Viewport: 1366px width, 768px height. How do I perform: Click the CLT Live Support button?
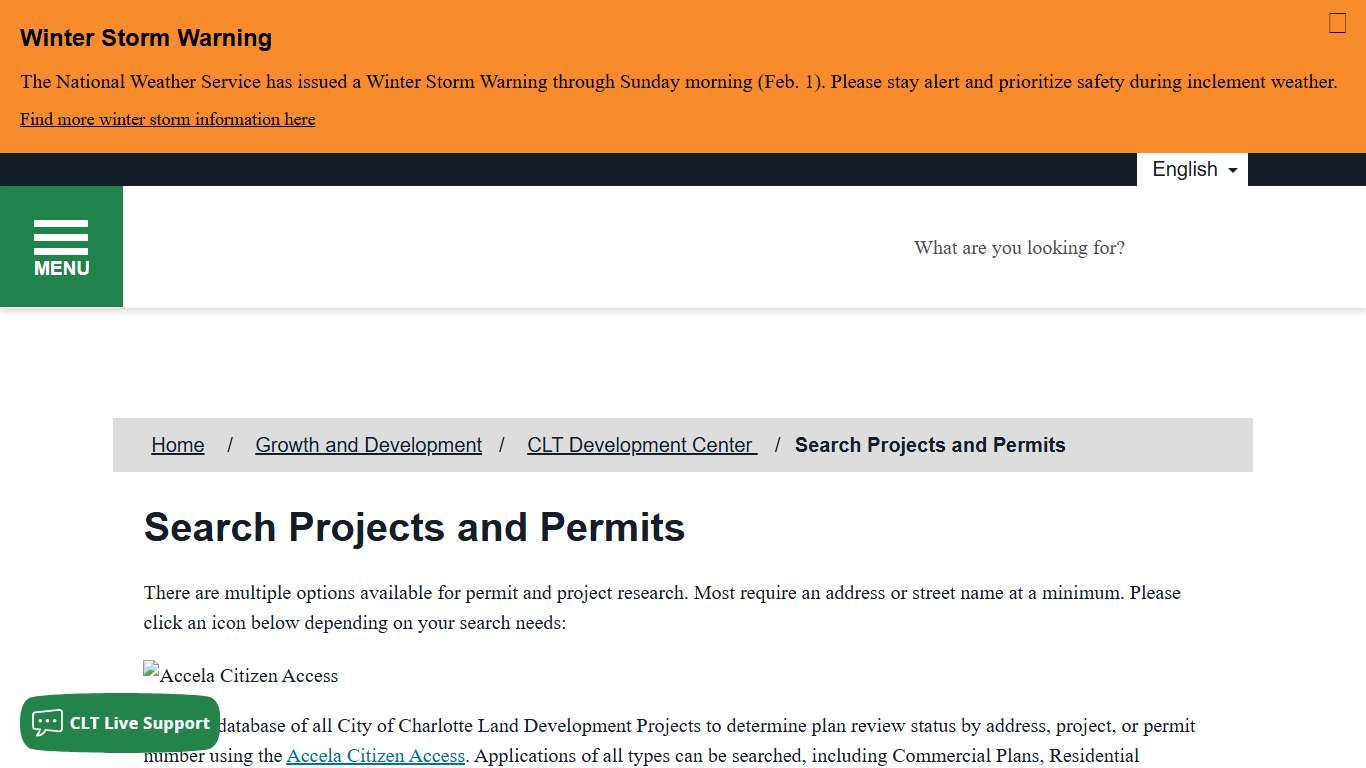tap(120, 722)
